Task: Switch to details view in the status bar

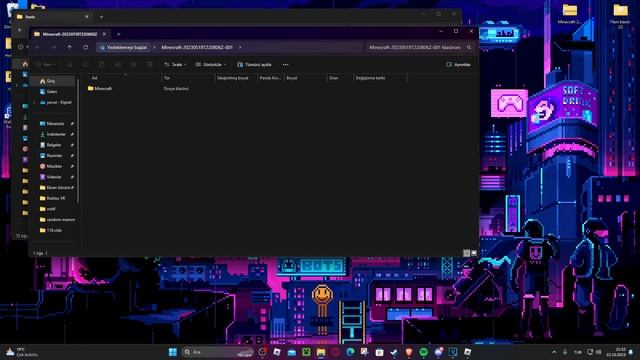Action: tap(467, 253)
